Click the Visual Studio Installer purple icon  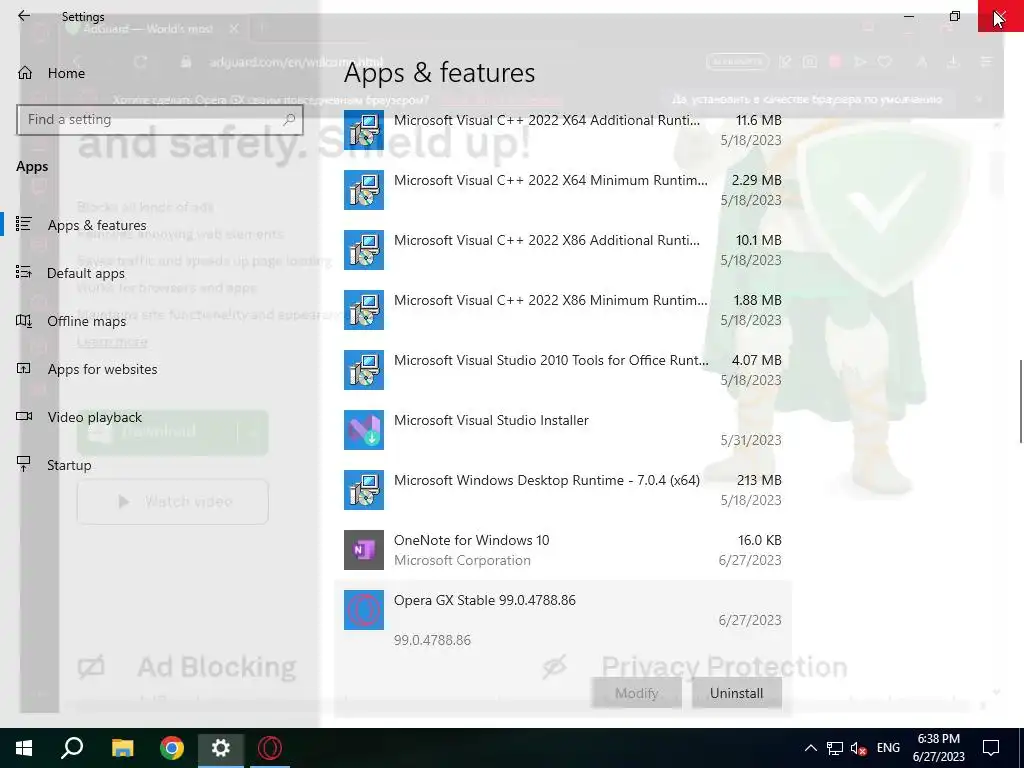(x=364, y=430)
